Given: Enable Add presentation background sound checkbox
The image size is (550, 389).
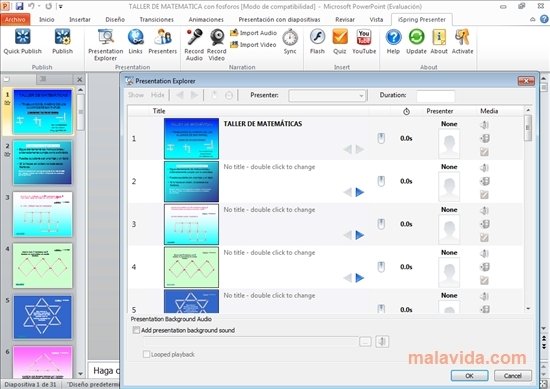Looking at the screenshot, I should [x=136, y=330].
